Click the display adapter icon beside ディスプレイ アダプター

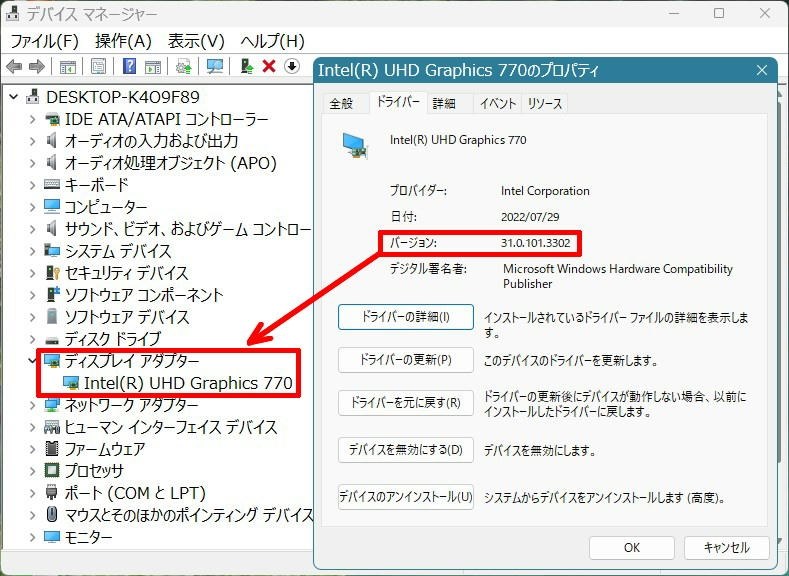coord(52,361)
